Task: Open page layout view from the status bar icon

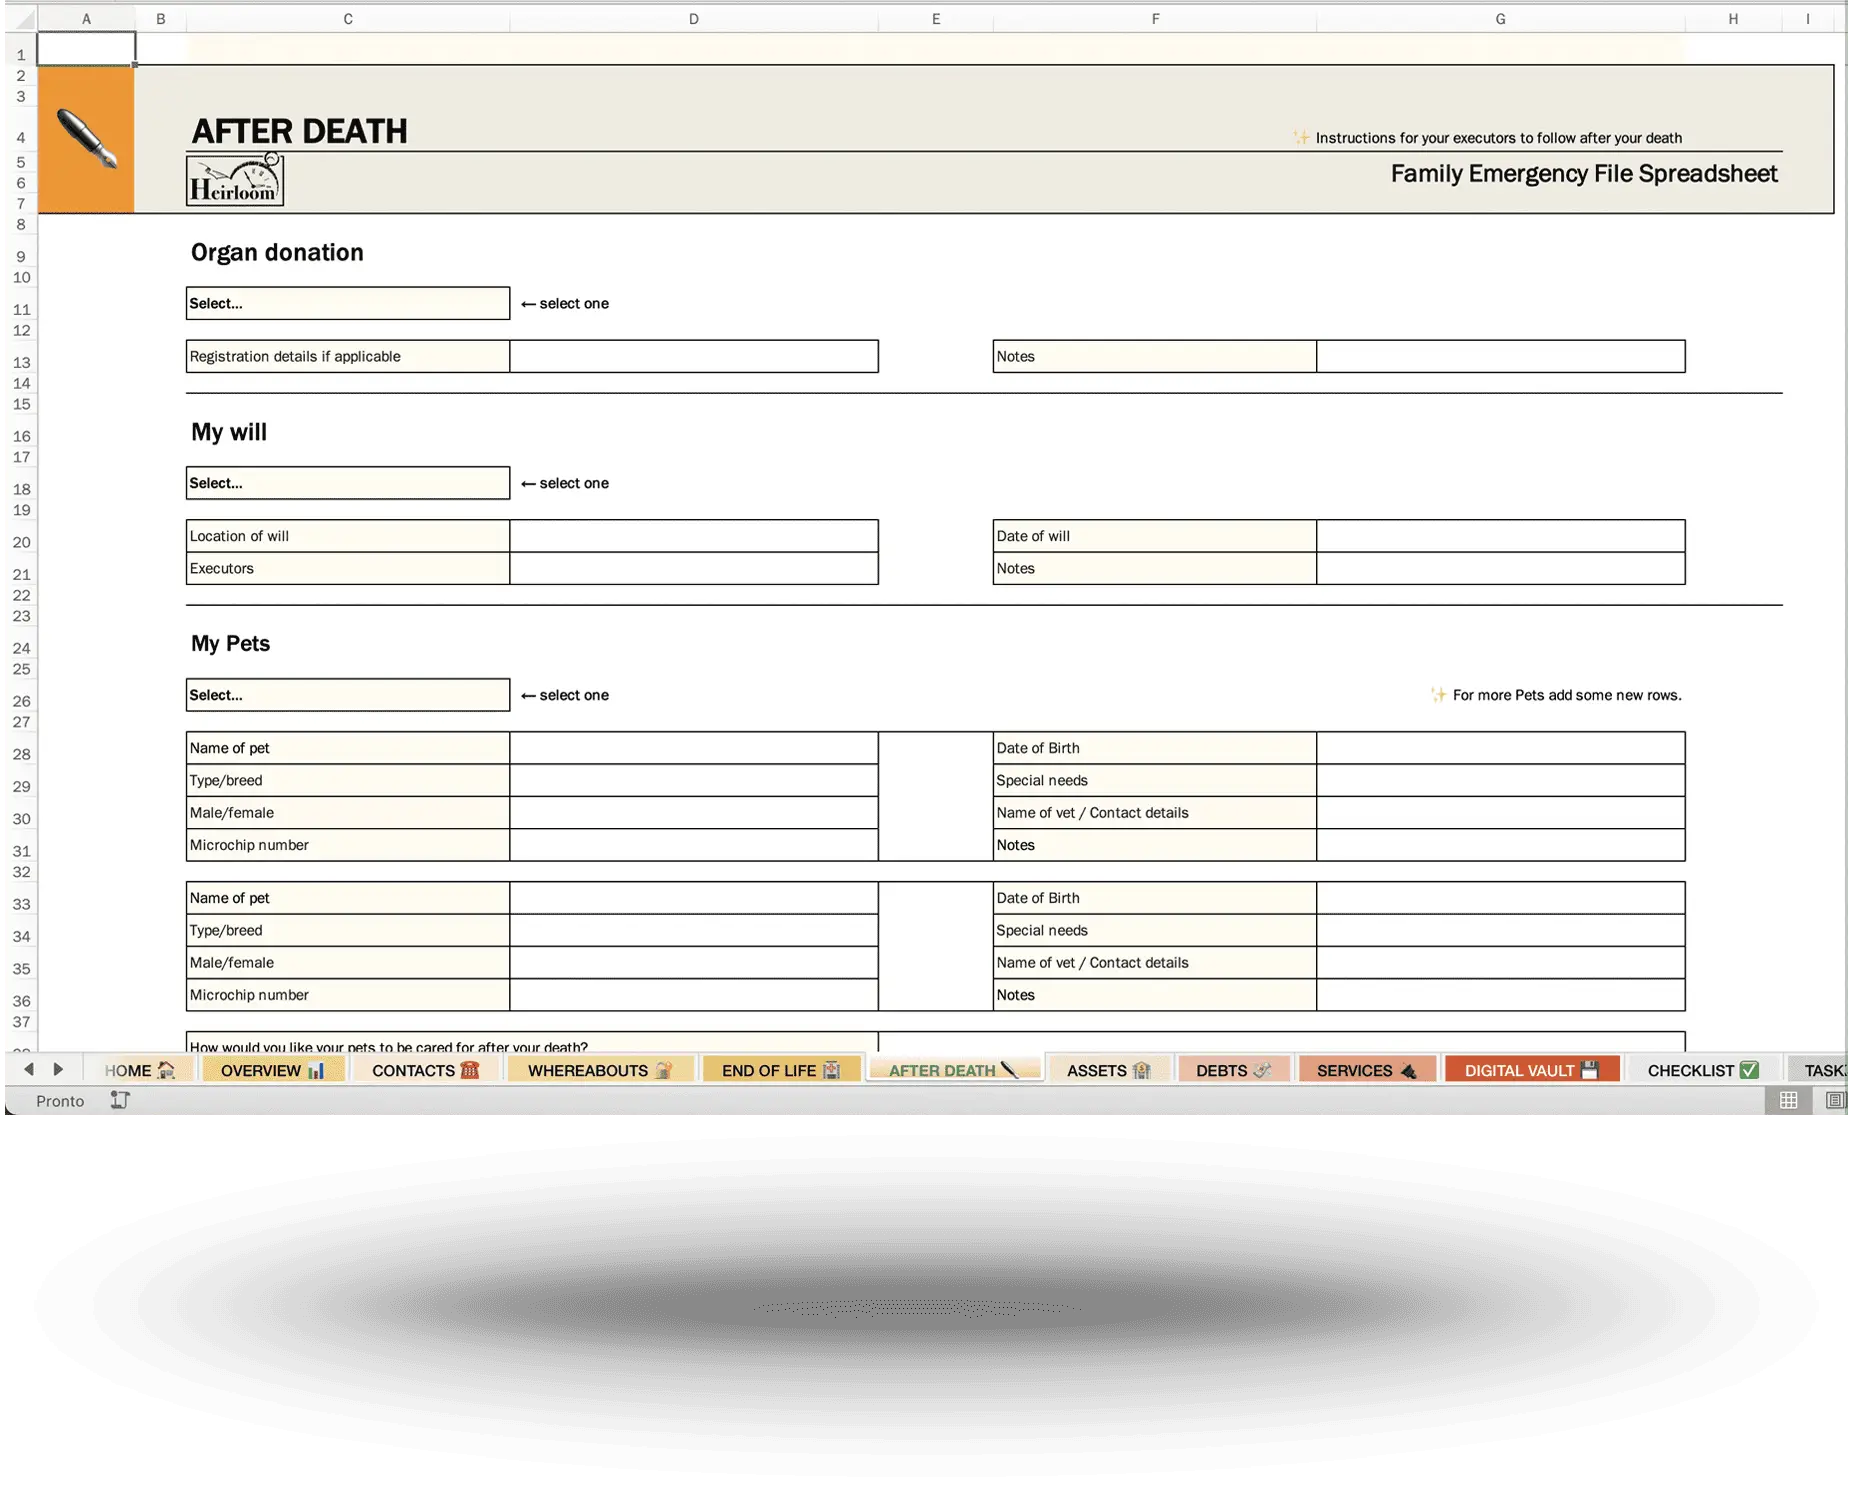Action: point(1836,1100)
